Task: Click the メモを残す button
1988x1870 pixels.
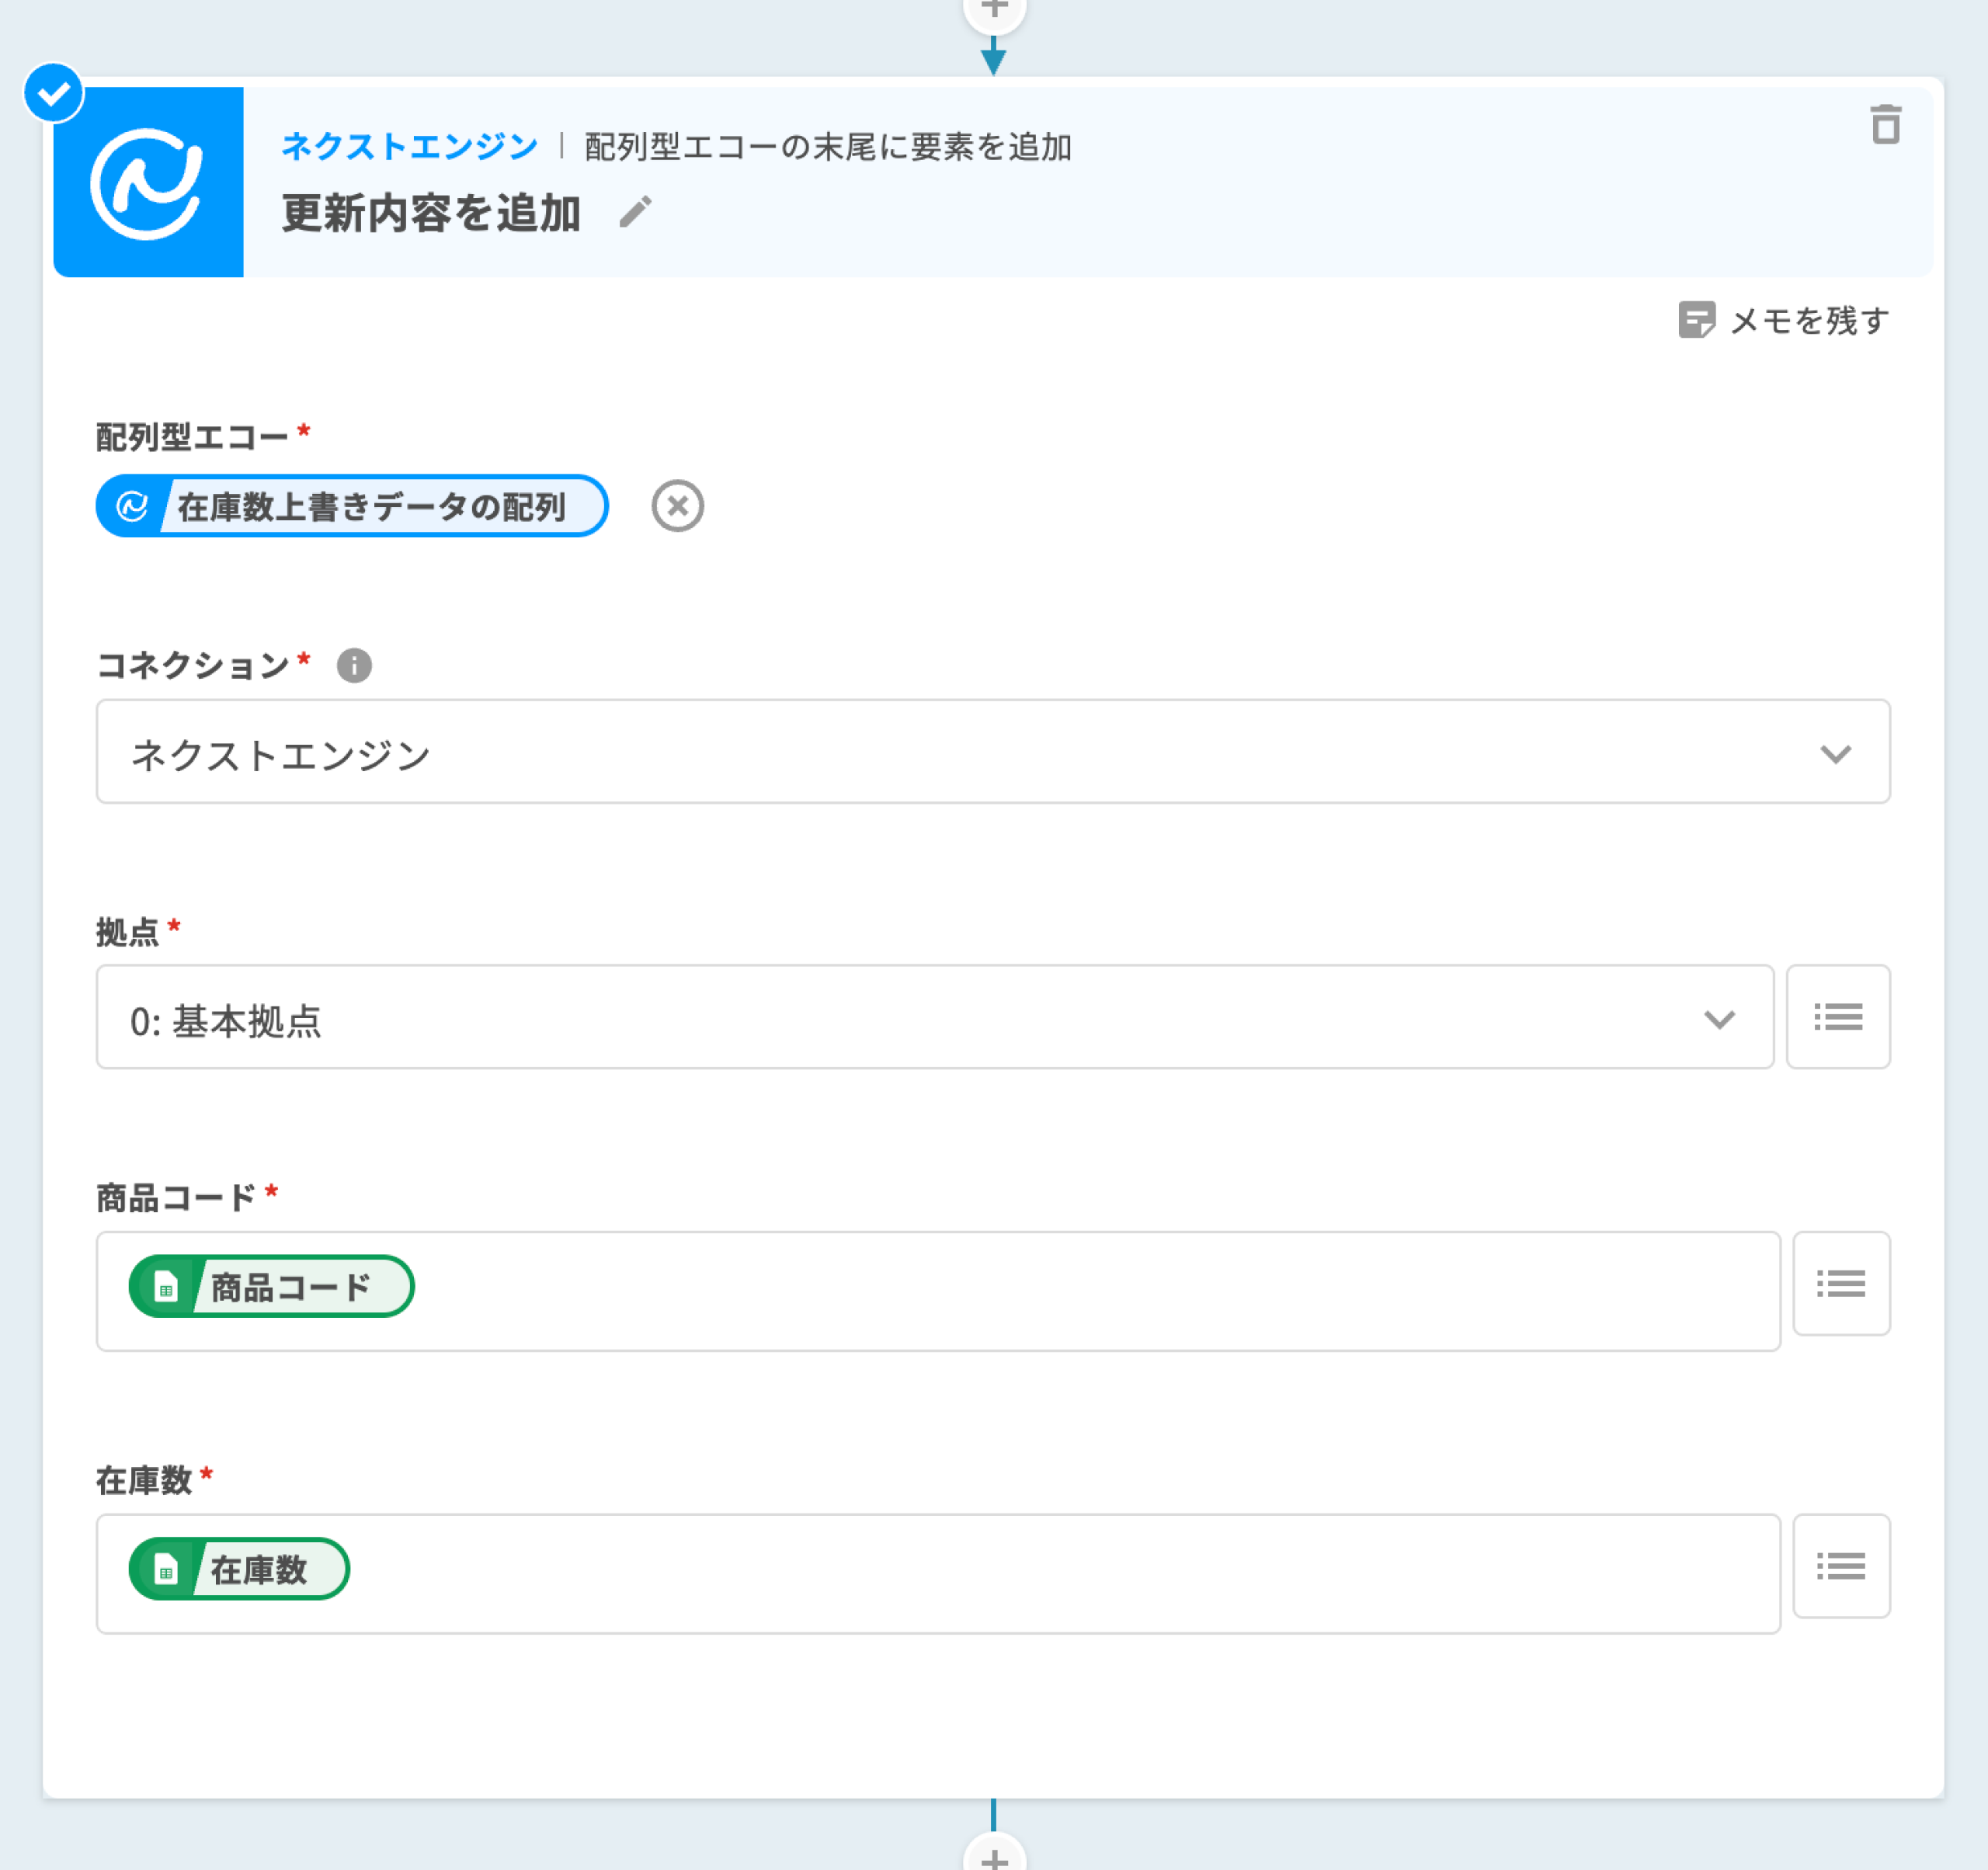Action: tap(1784, 321)
